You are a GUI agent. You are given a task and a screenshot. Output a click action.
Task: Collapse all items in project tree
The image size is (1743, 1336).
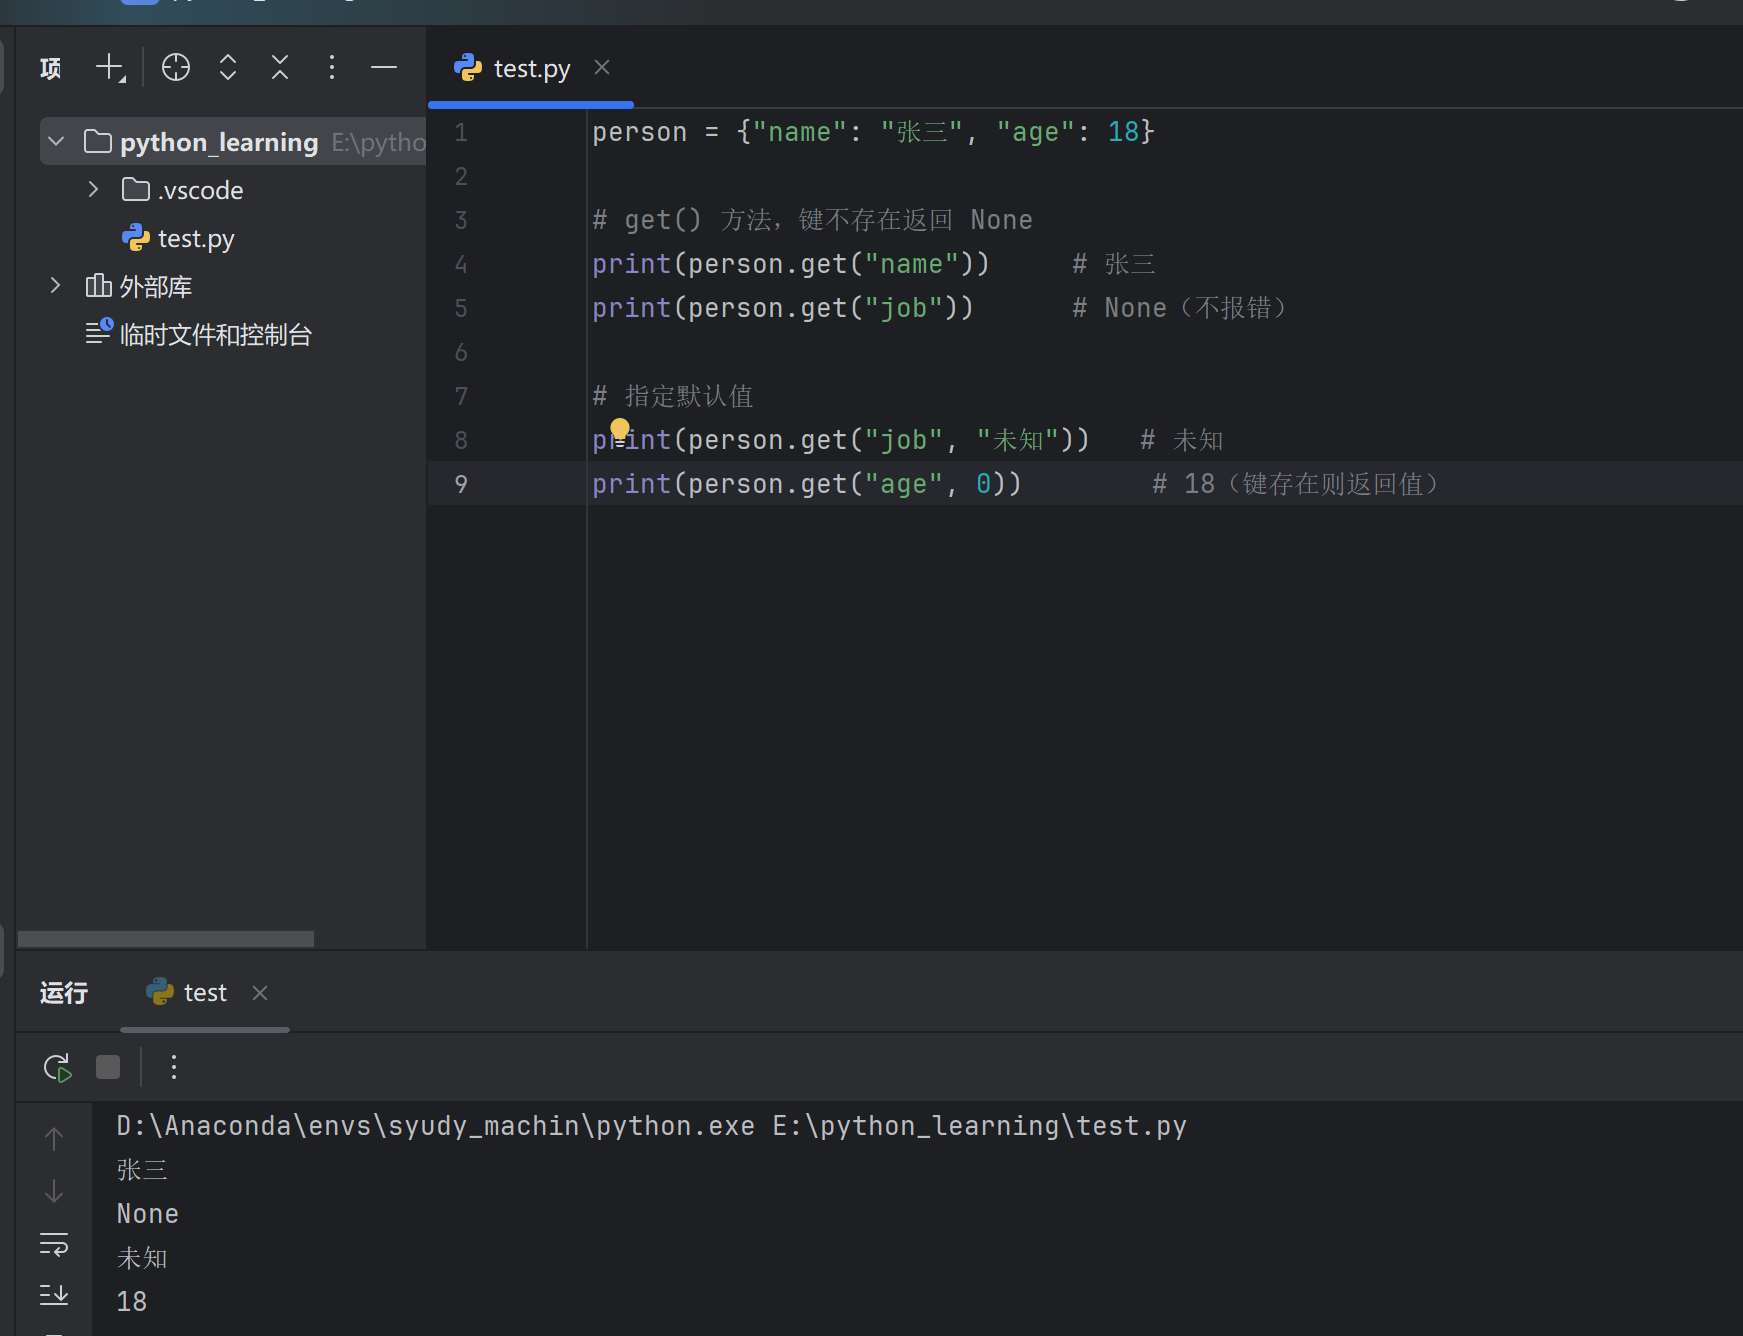(x=280, y=68)
